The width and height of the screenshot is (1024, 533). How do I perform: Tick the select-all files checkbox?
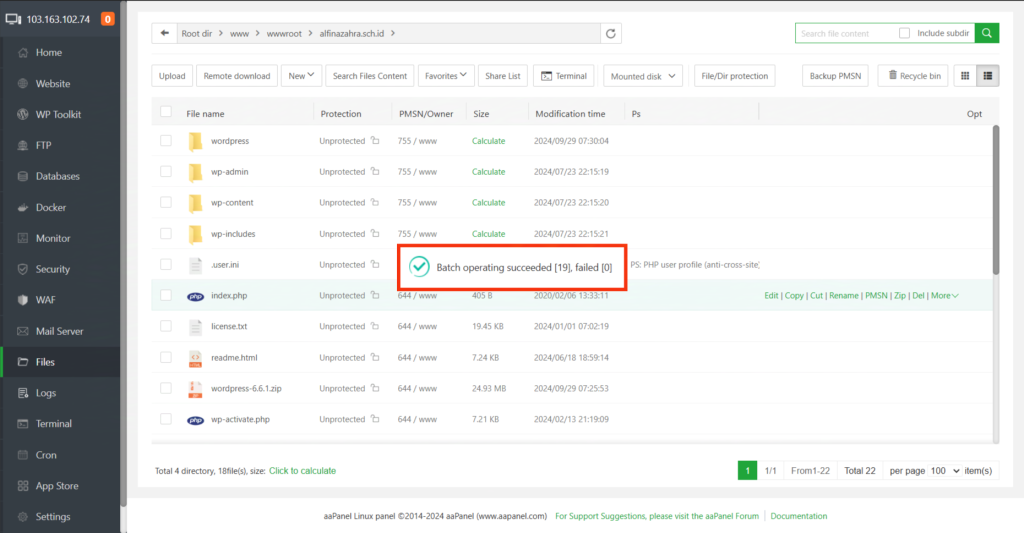[x=166, y=113]
